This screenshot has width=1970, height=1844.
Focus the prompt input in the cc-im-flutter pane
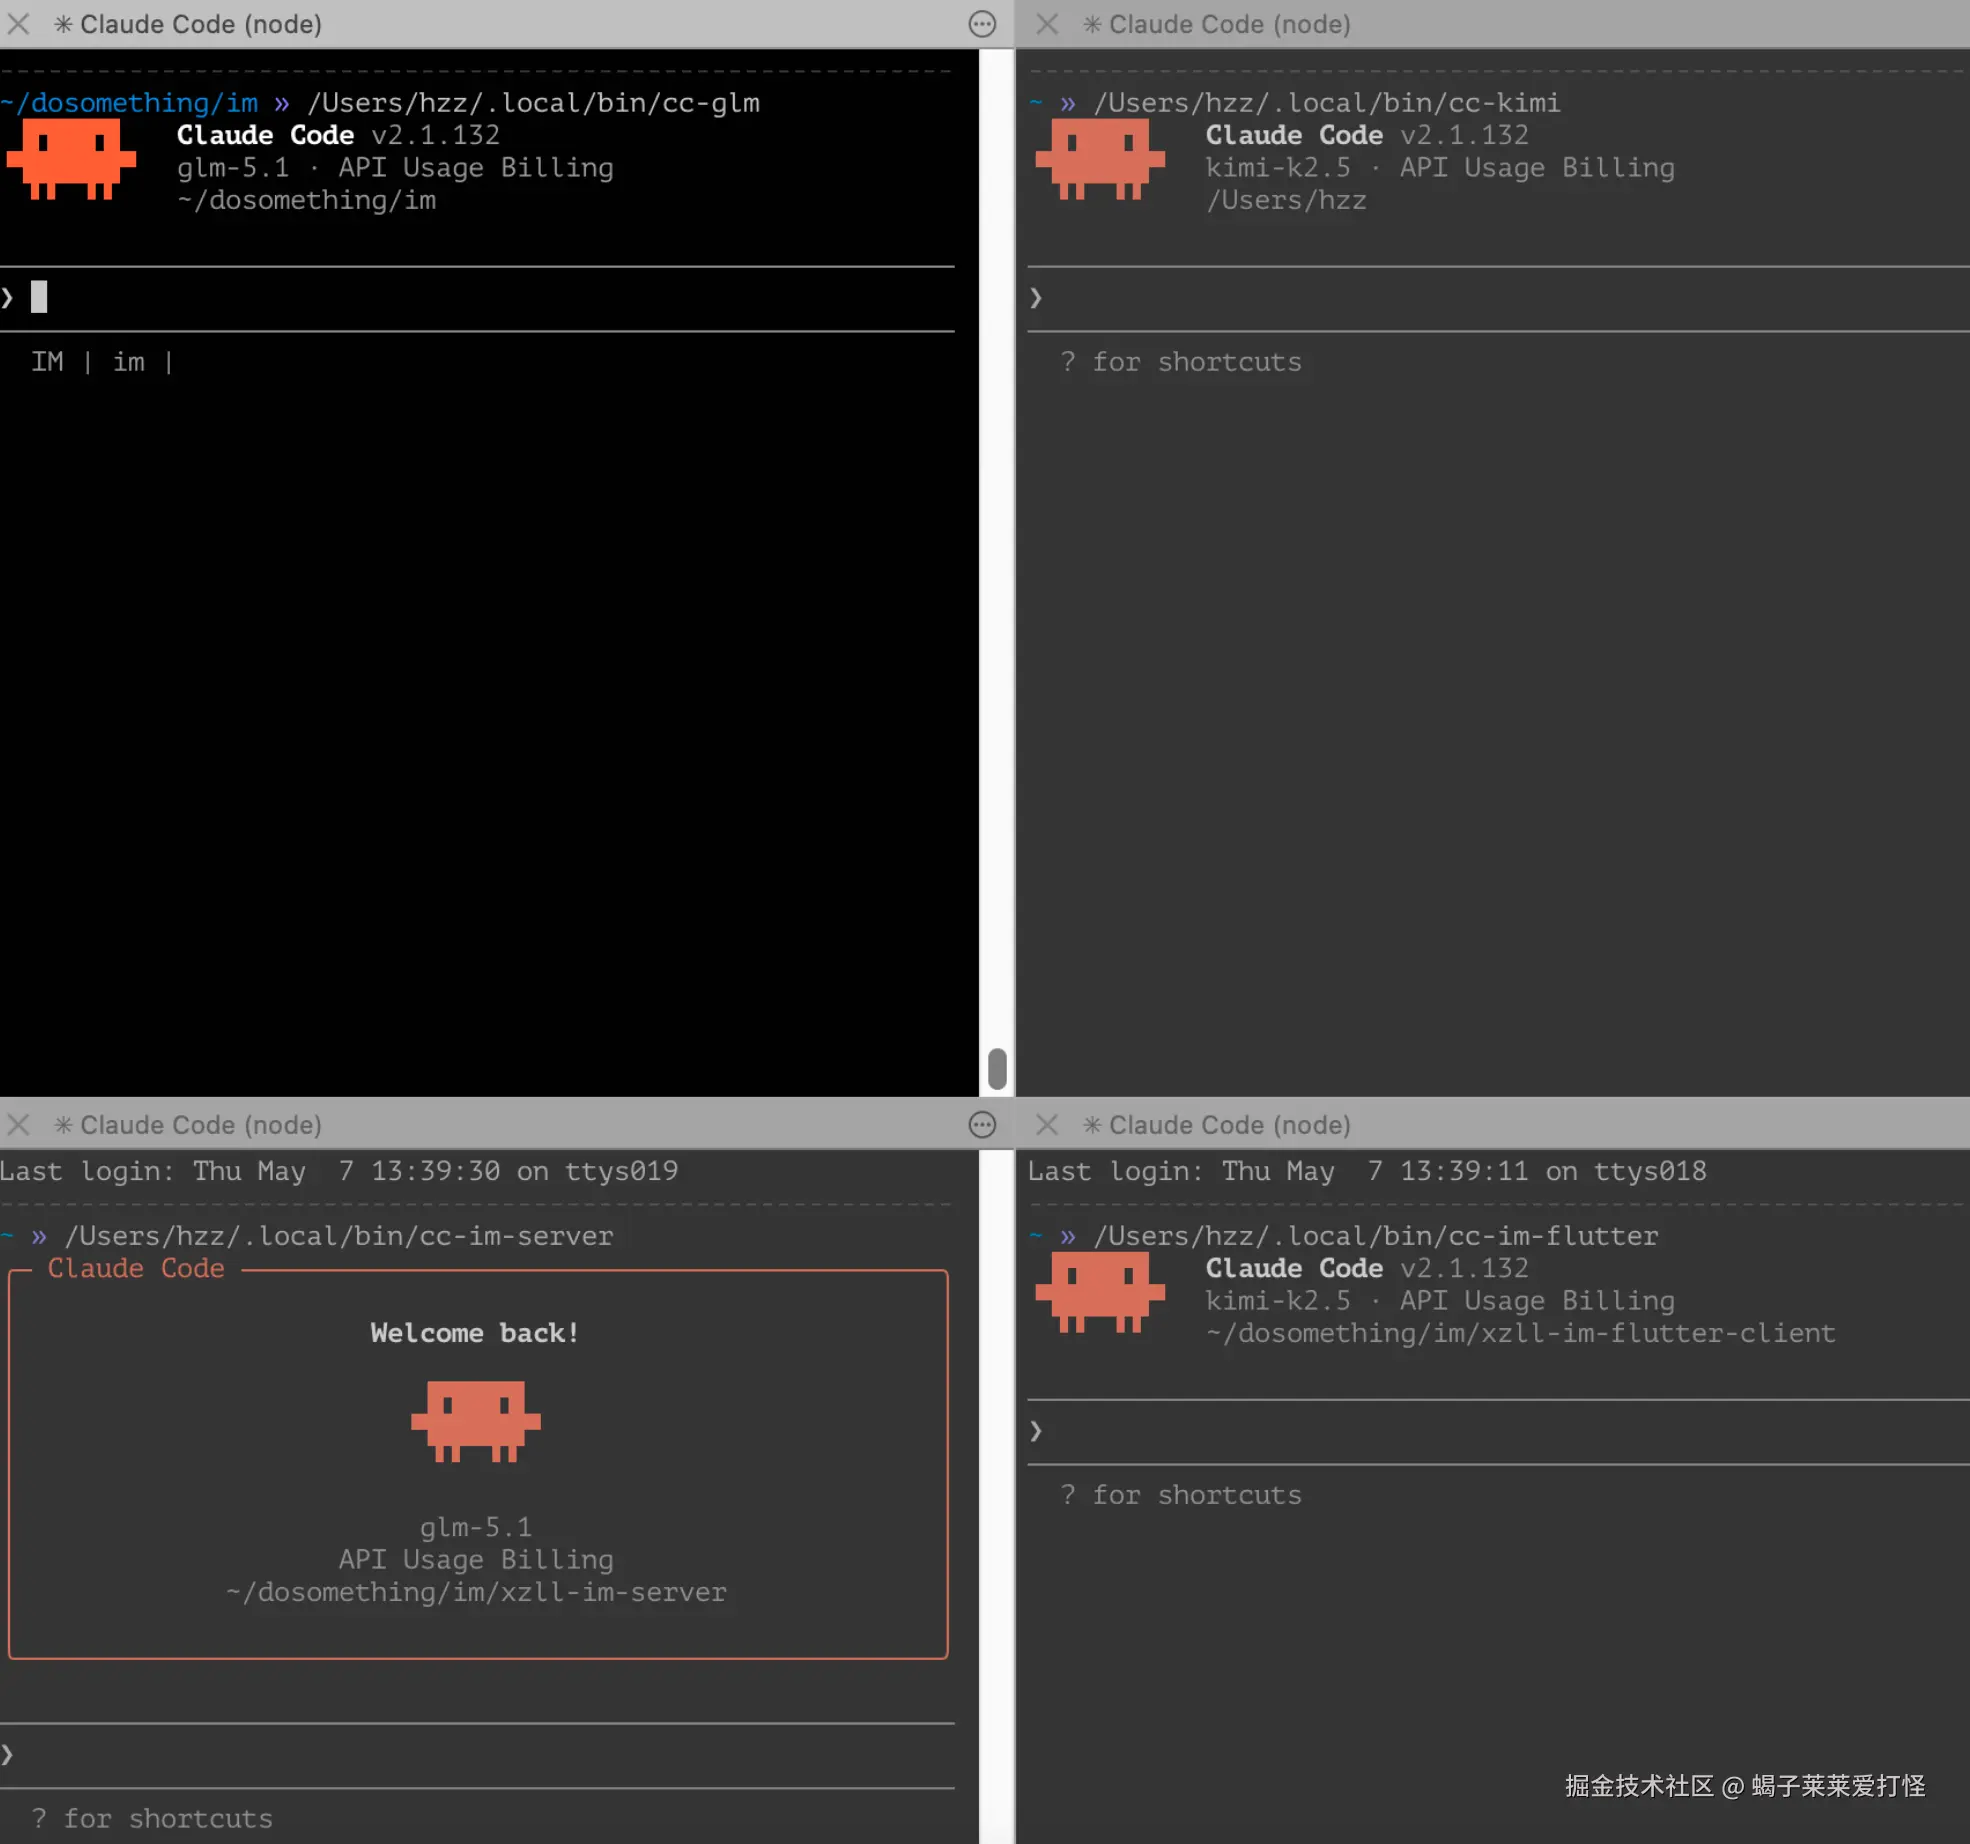coord(1498,1431)
